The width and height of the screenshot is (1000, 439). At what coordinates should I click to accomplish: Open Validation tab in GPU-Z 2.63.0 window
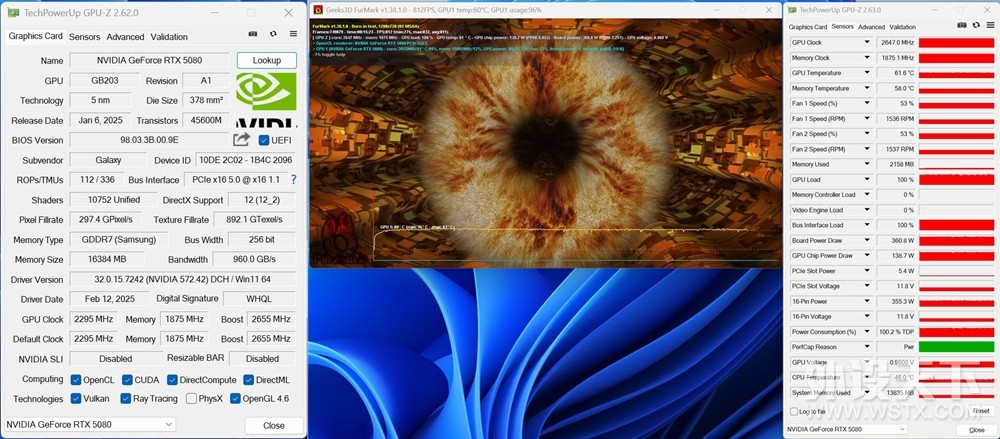tap(902, 27)
